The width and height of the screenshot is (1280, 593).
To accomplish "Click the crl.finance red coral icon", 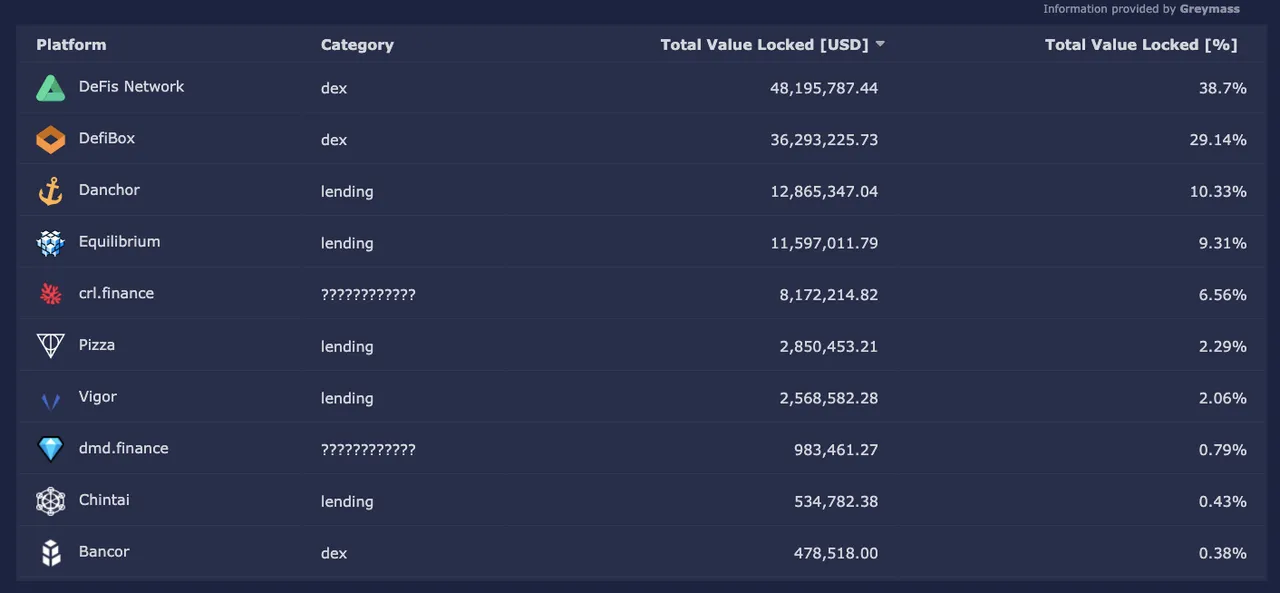I will pos(51,295).
